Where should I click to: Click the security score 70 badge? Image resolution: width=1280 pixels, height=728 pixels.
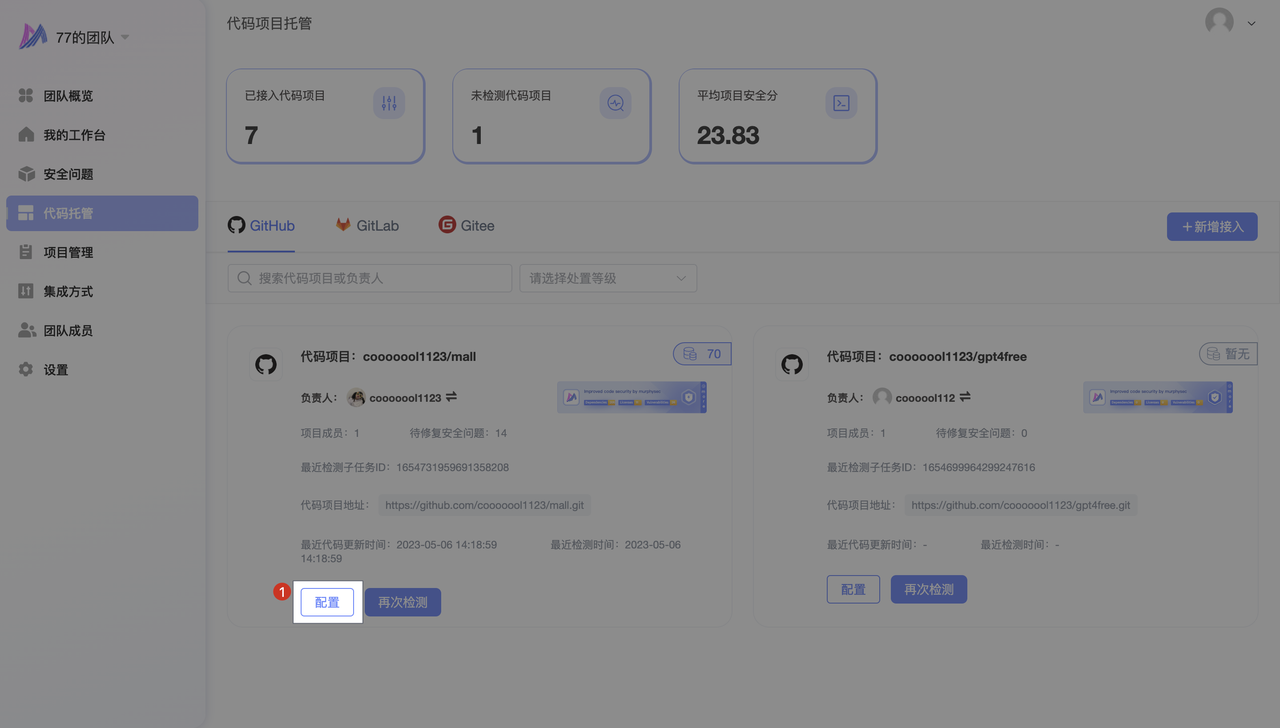pyautogui.click(x=703, y=354)
